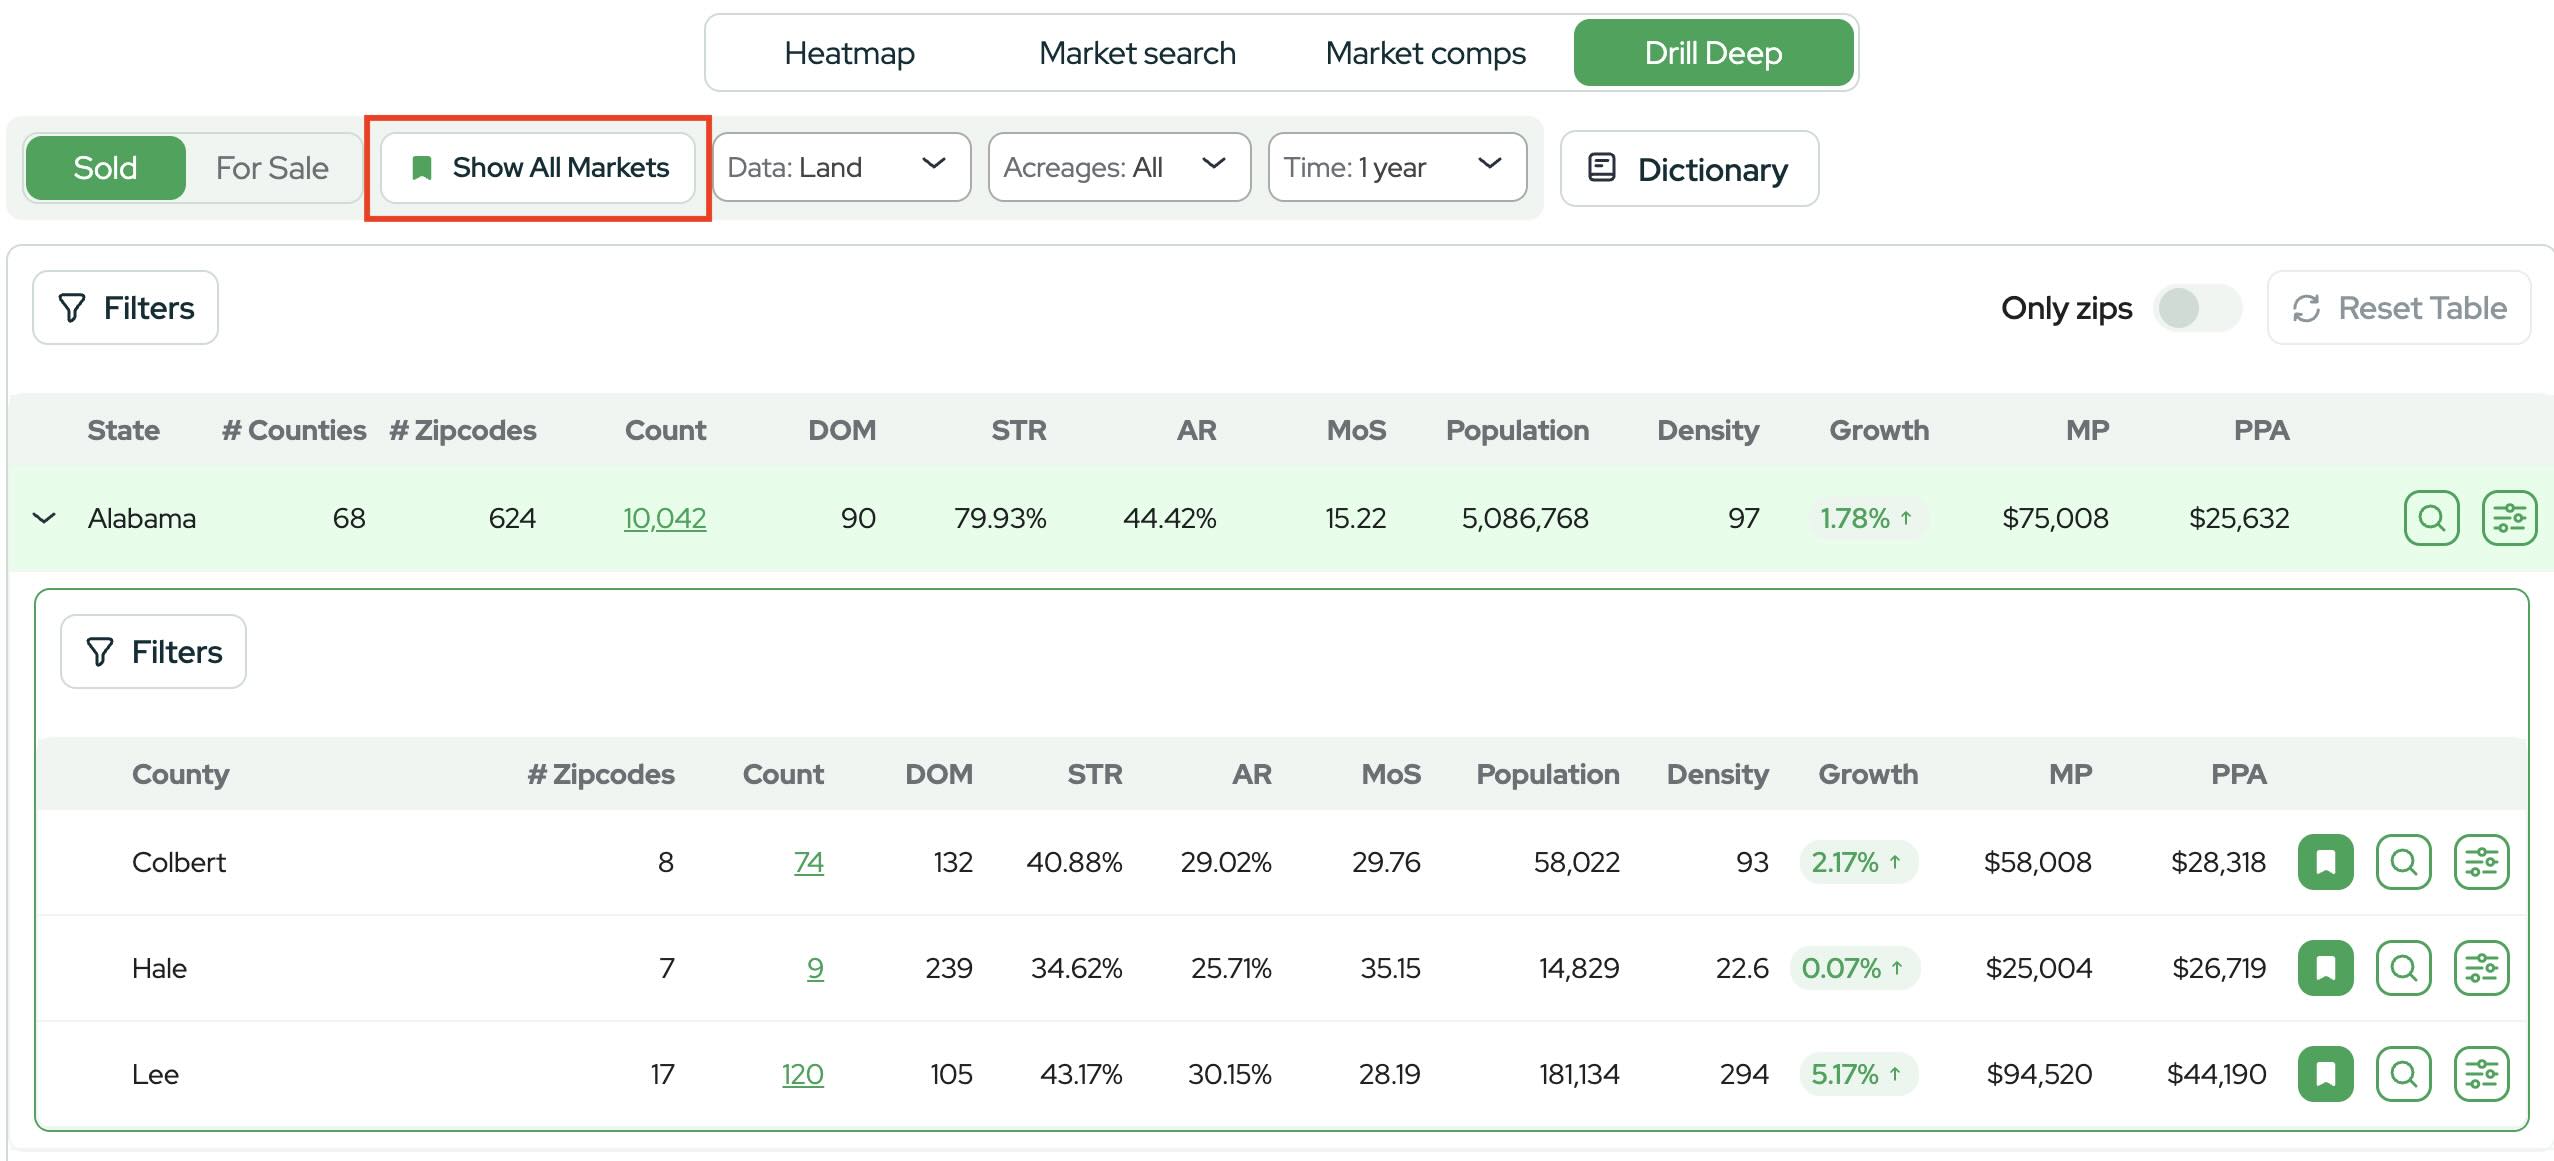Viewport: 2554px width, 1161px height.
Task: Click the bookmark icon for Colbert county
Action: (2325, 862)
